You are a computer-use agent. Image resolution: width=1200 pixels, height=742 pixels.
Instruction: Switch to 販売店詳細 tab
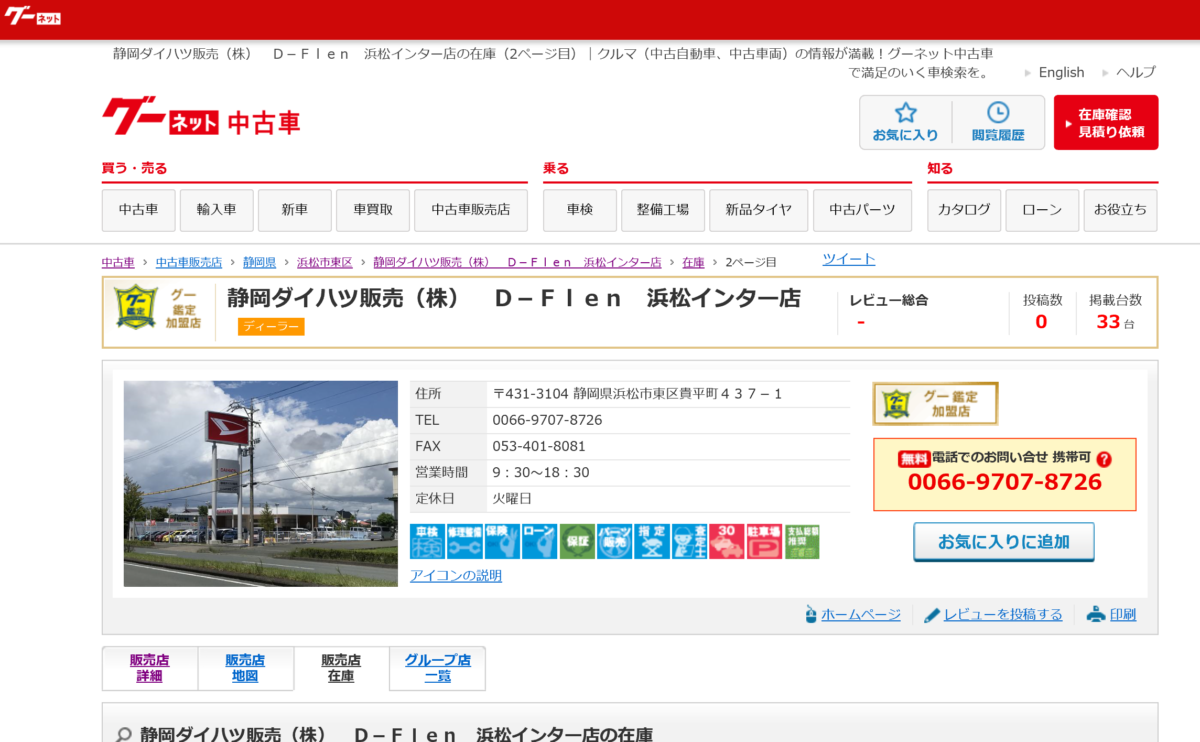point(149,668)
